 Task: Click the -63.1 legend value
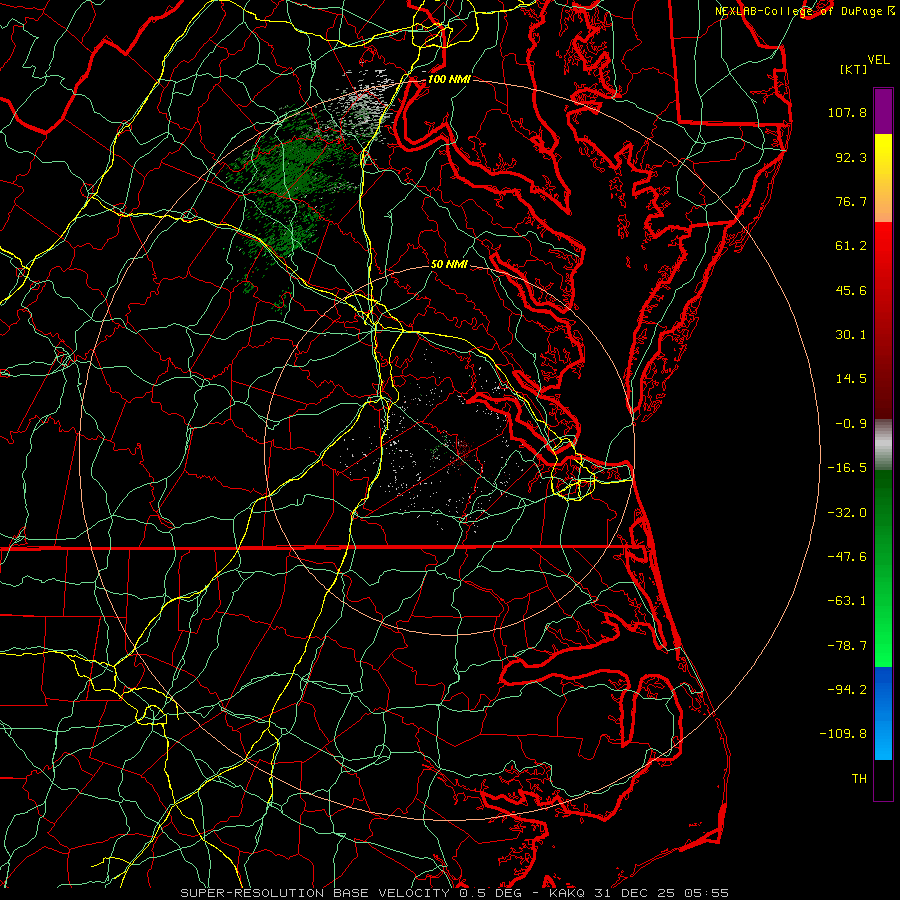847,601
